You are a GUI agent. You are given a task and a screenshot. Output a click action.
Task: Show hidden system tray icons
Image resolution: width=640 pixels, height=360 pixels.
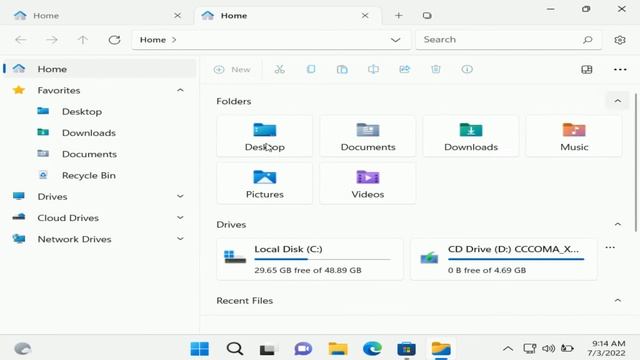click(x=508, y=349)
